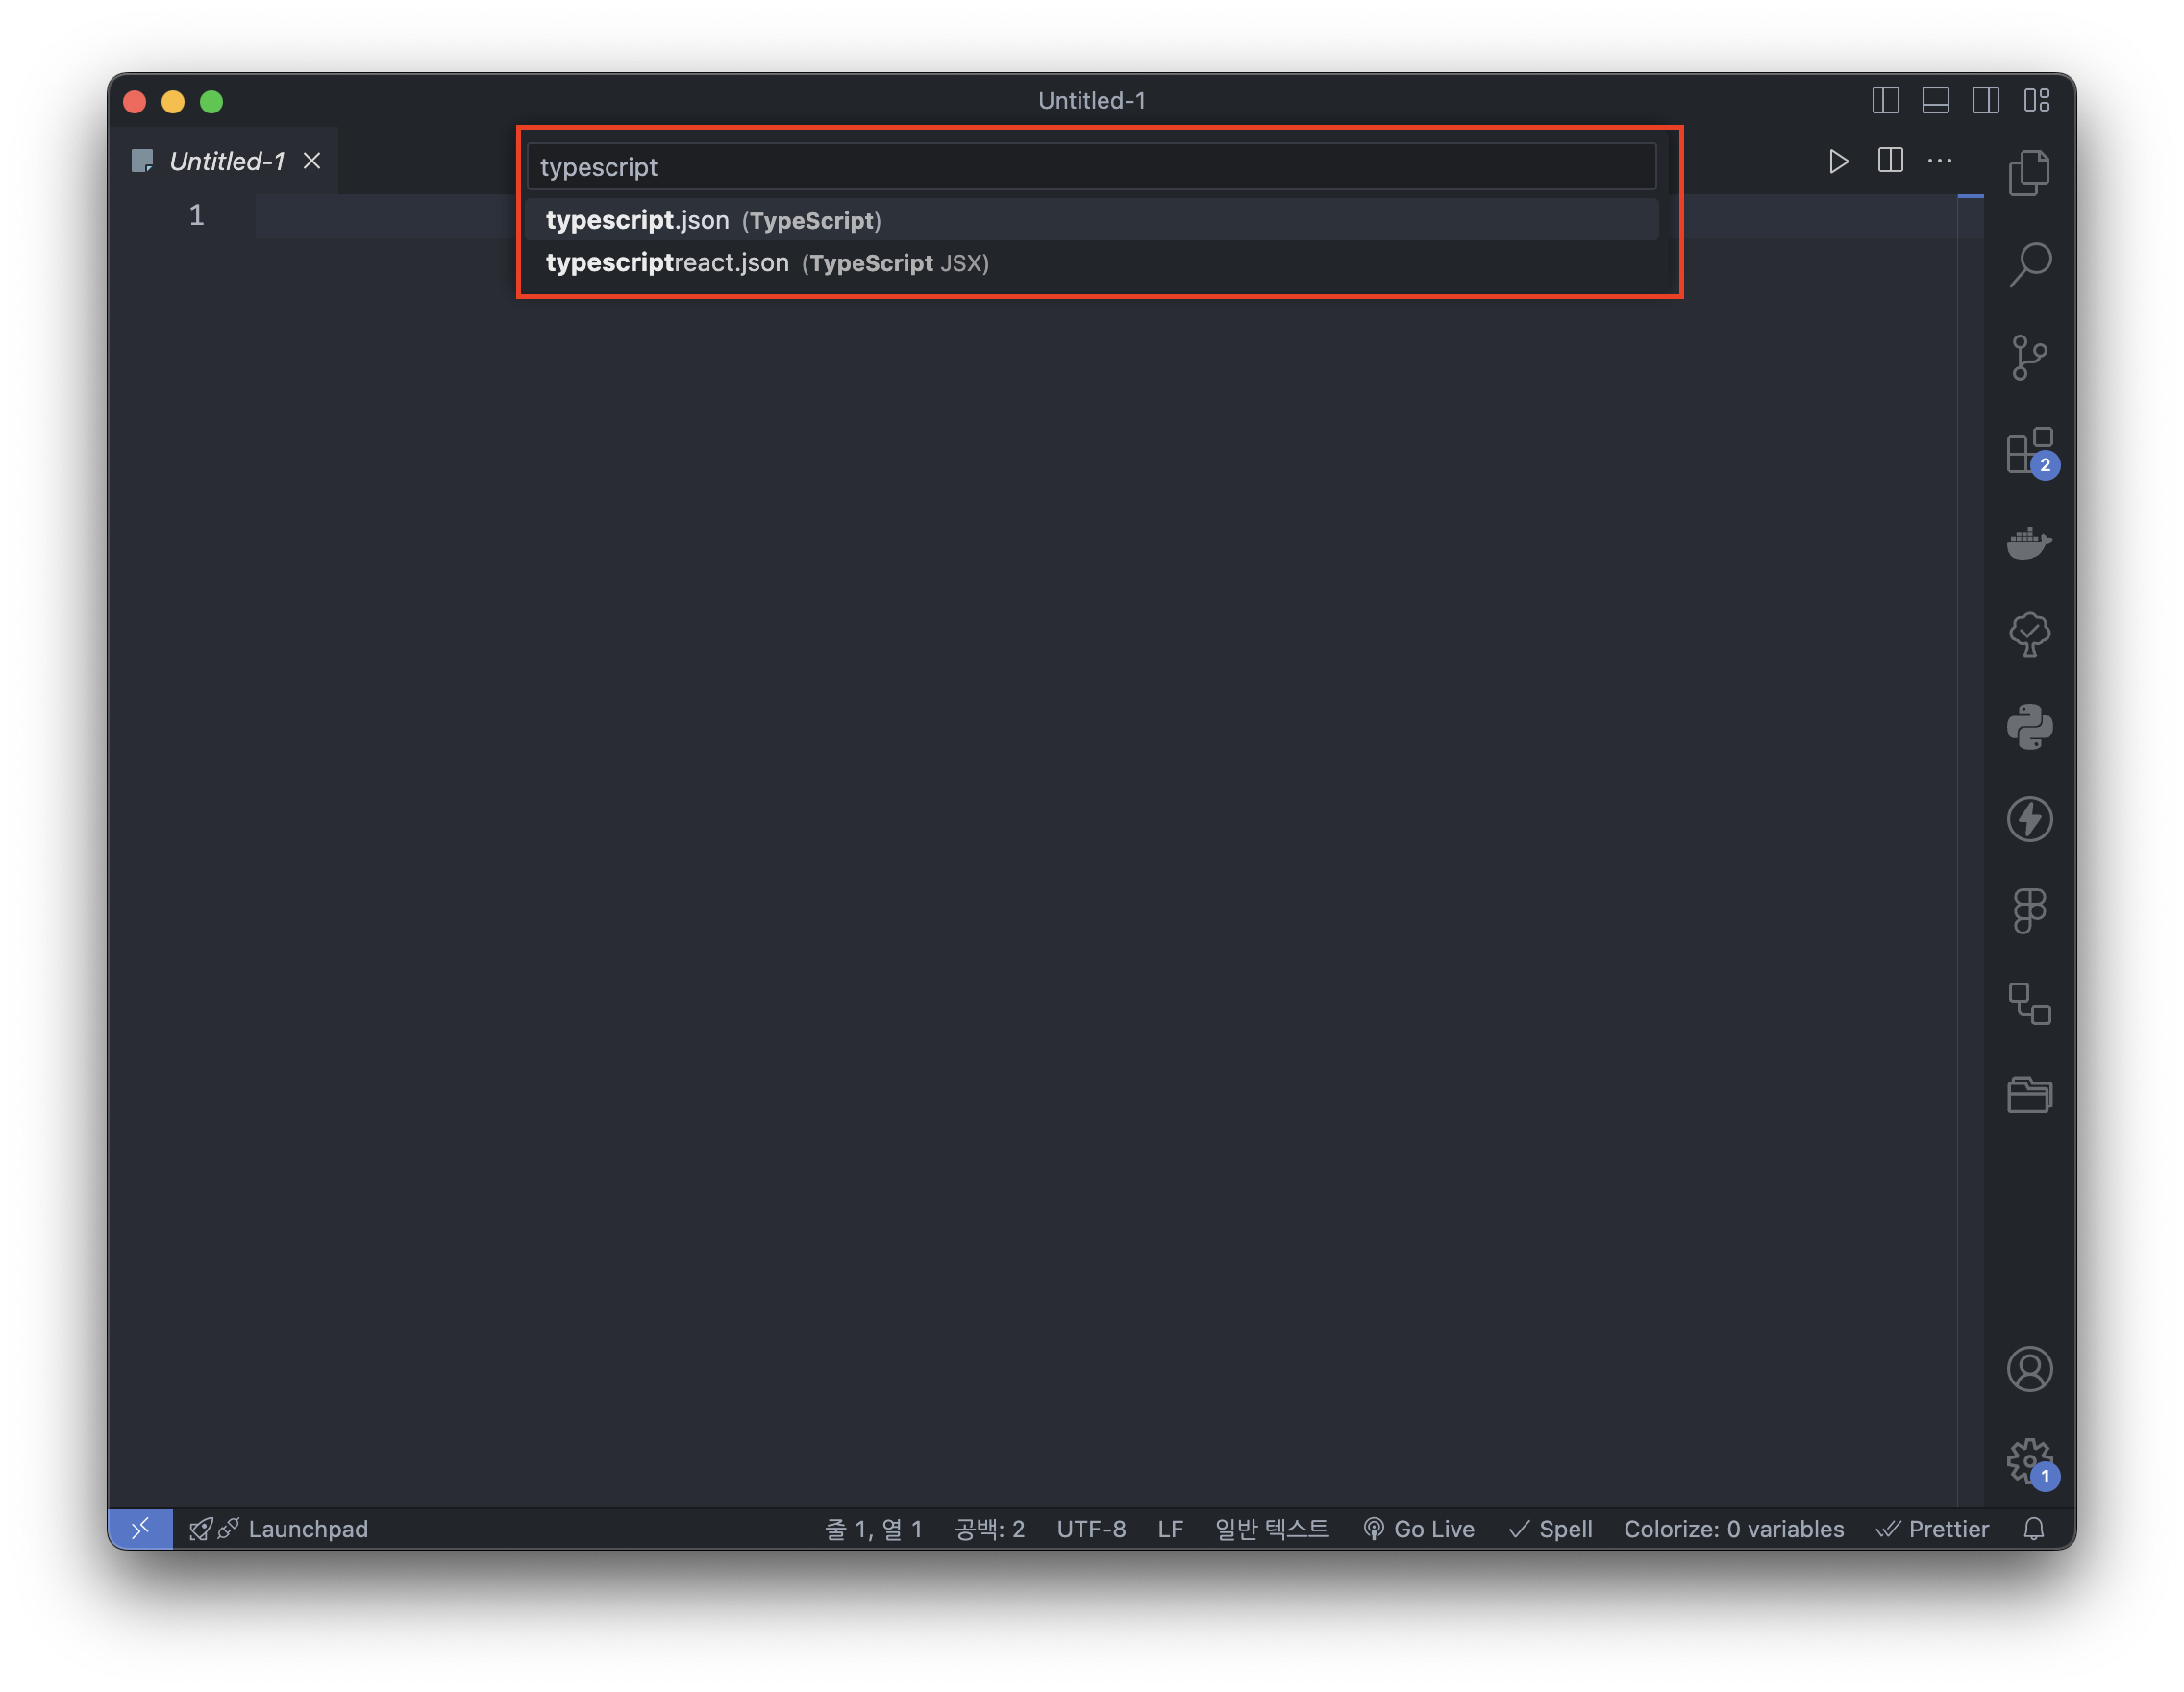Open the Python view icon

coord(2029,727)
